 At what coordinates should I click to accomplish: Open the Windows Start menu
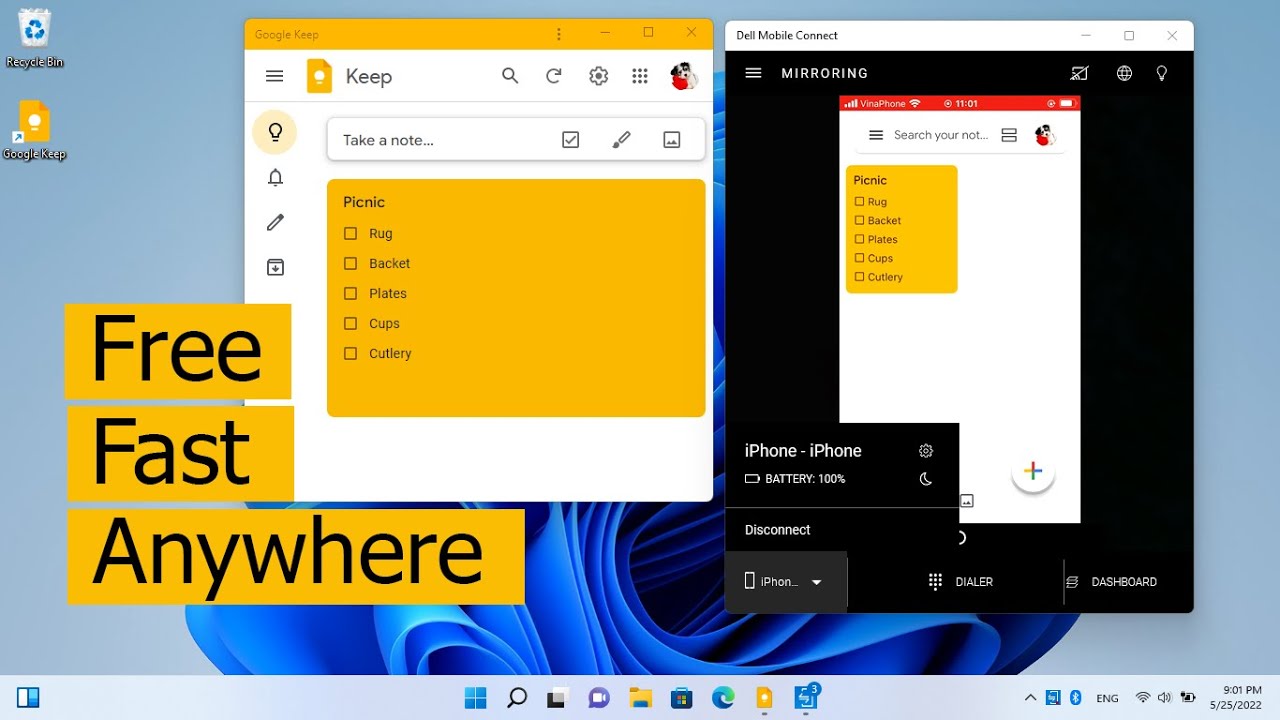475,698
